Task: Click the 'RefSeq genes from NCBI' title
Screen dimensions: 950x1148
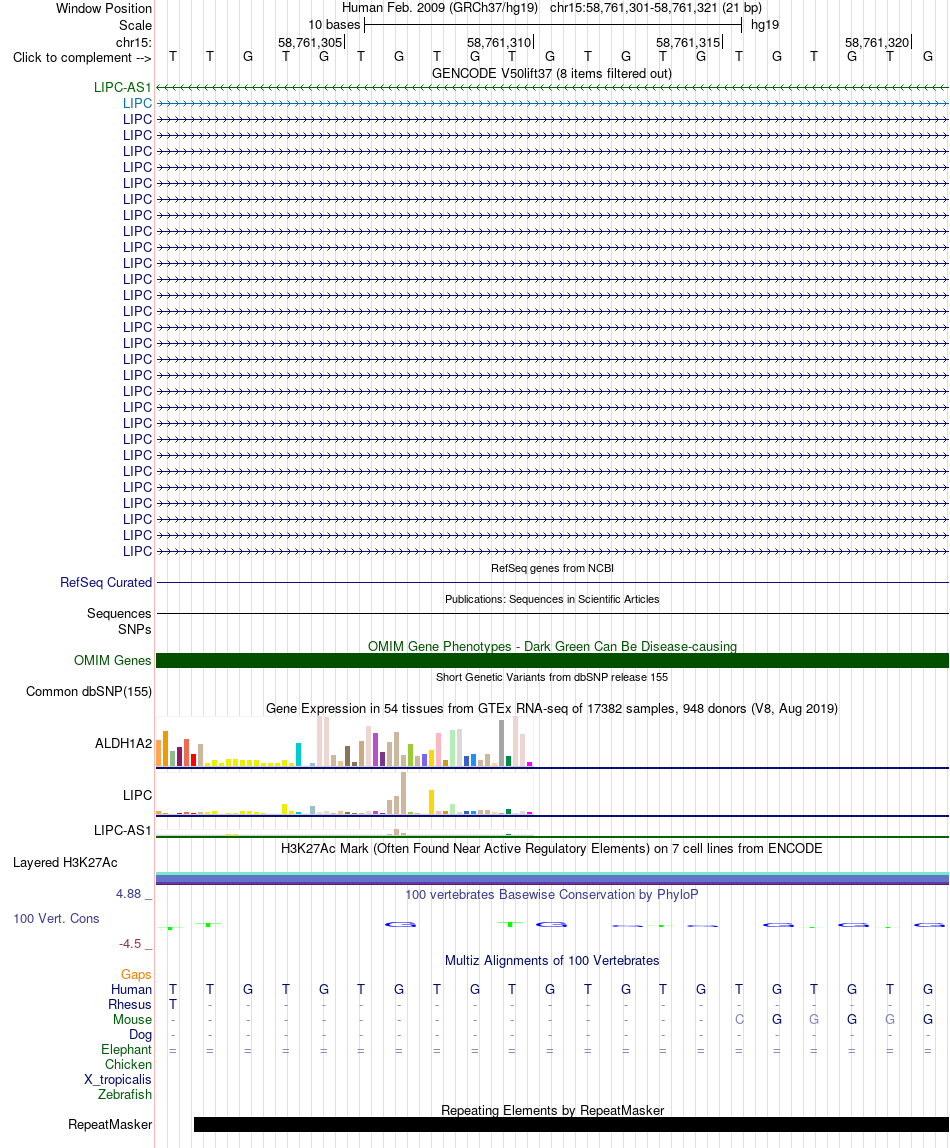Action: click(553, 568)
